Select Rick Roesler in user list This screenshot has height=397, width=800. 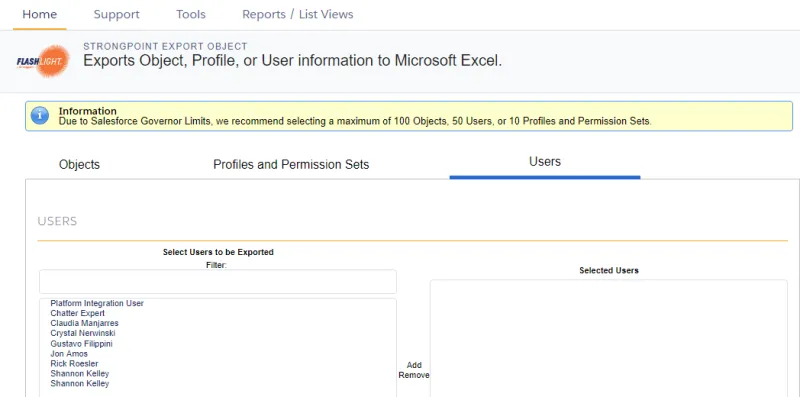(x=74, y=363)
